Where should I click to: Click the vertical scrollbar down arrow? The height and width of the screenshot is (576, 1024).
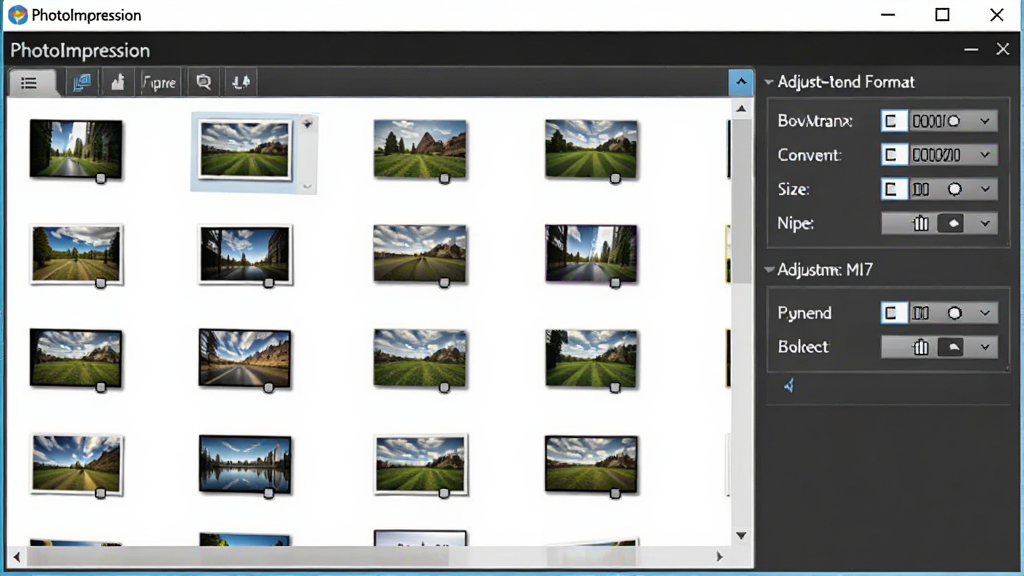(x=741, y=536)
